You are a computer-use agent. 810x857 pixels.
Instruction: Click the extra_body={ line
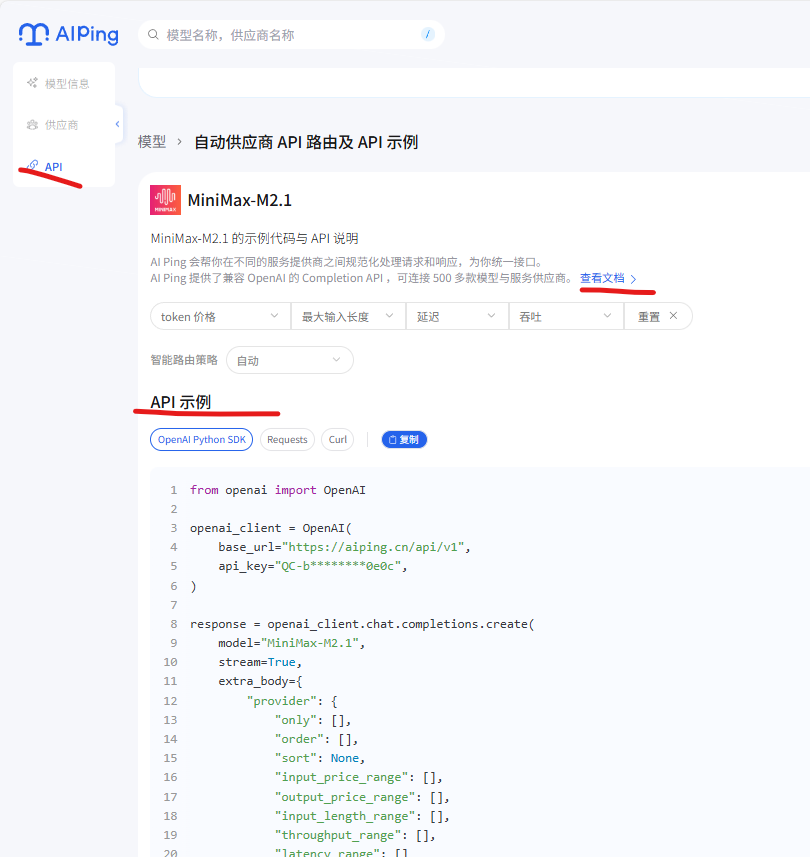260,682
